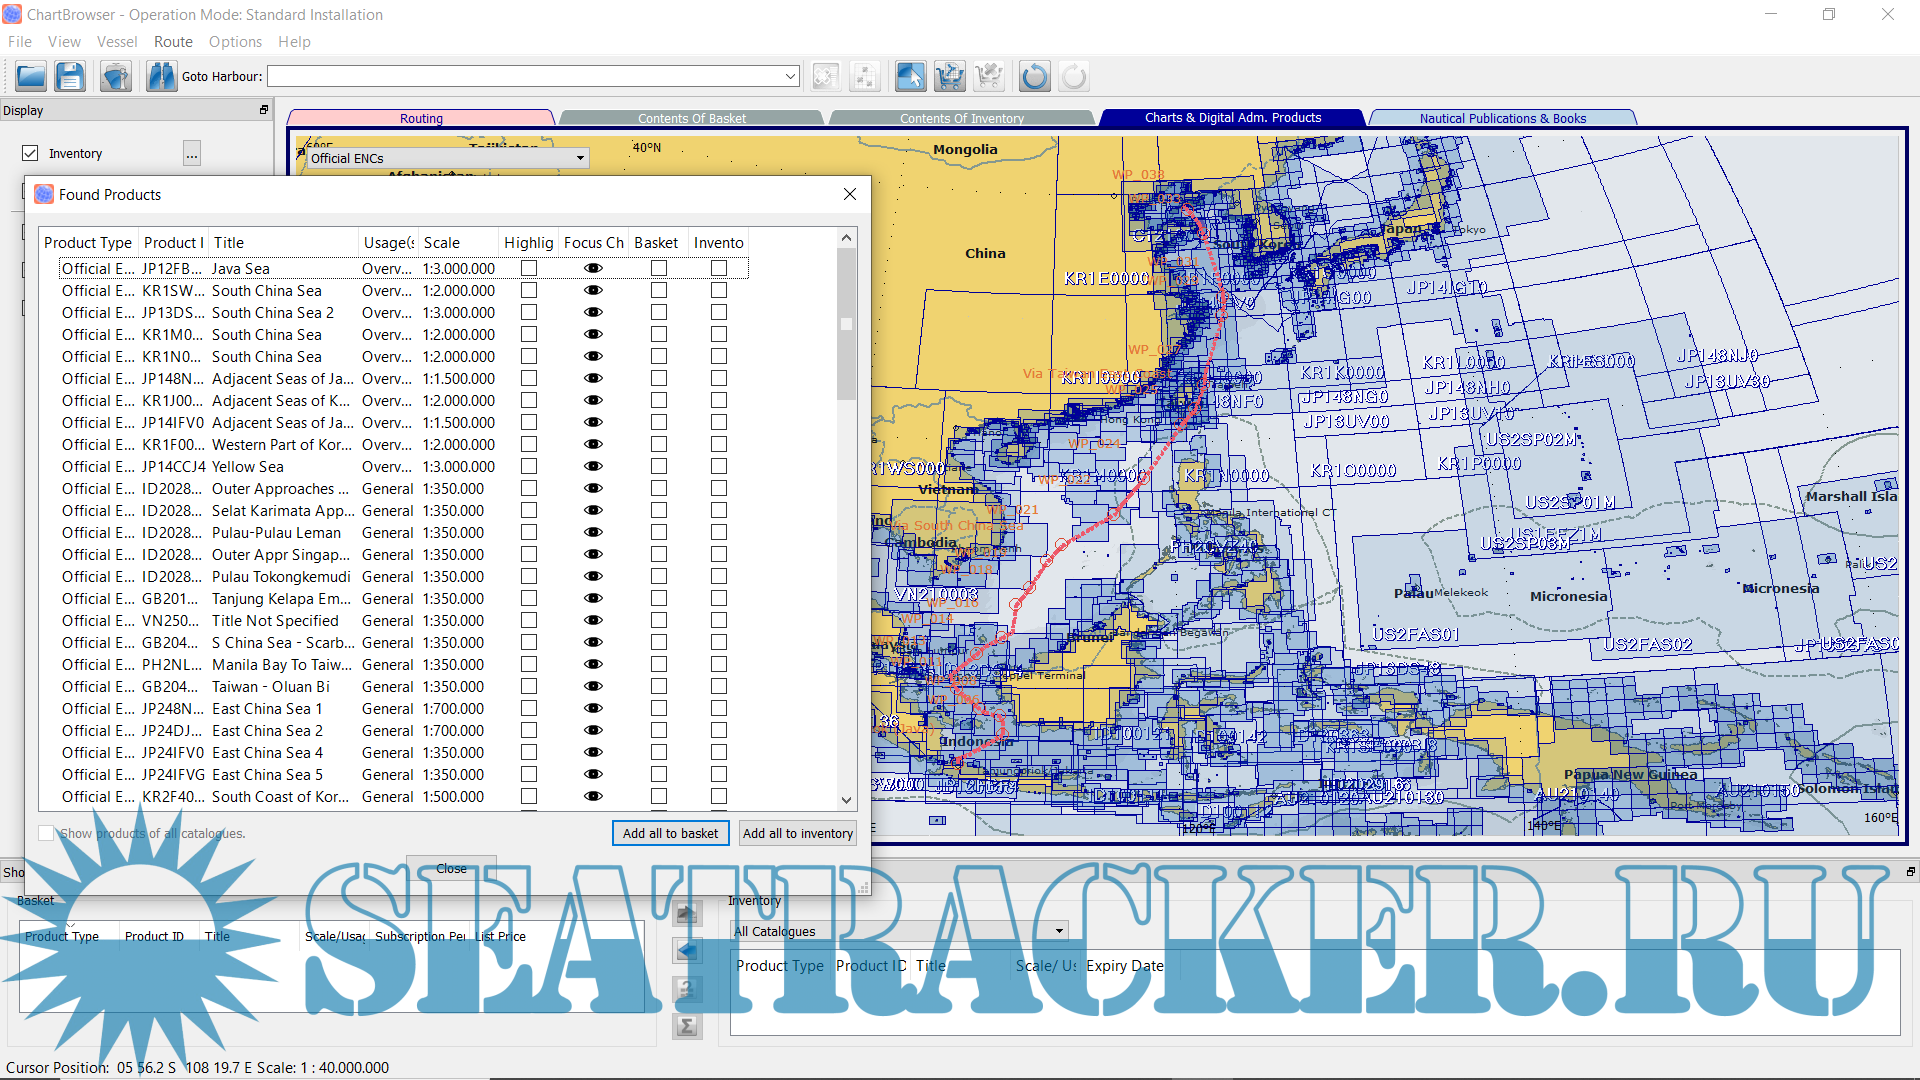Image resolution: width=1920 pixels, height=1080 pixels.
Task: Click the binoculars search icon
Action: [x=160, y=76]
